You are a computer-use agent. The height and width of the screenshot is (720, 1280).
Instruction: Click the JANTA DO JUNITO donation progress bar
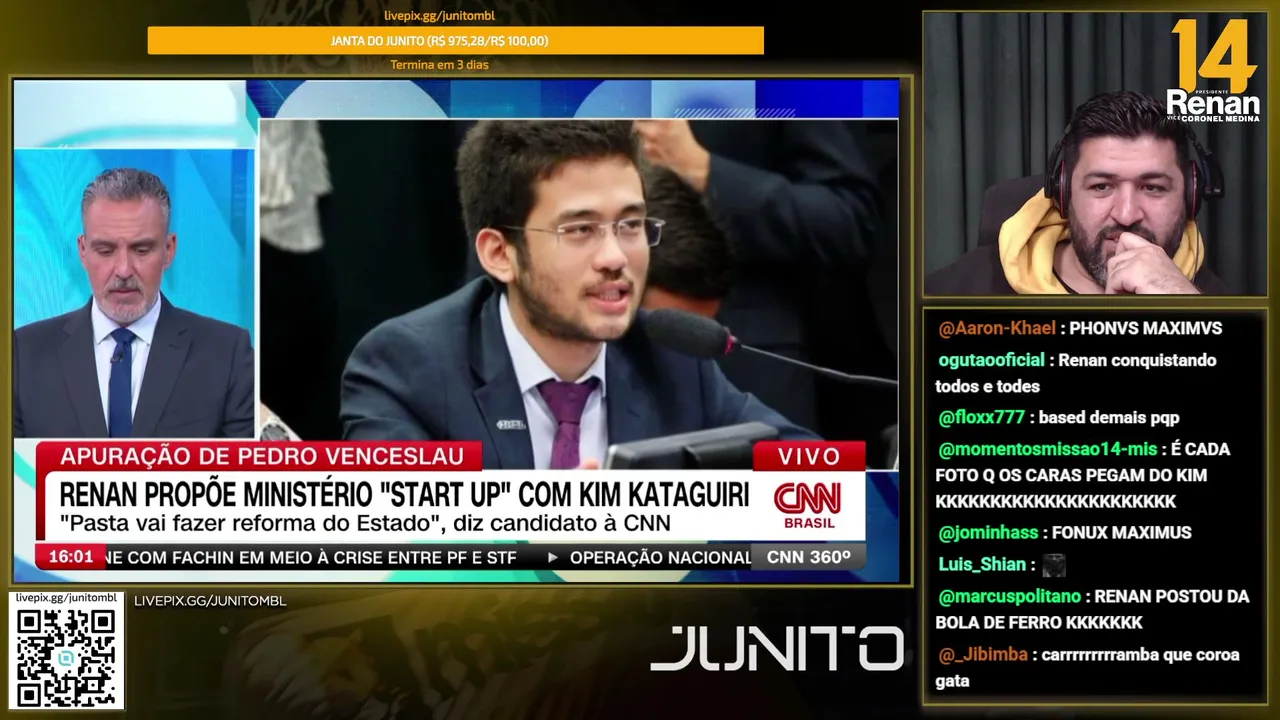(455, 41)
